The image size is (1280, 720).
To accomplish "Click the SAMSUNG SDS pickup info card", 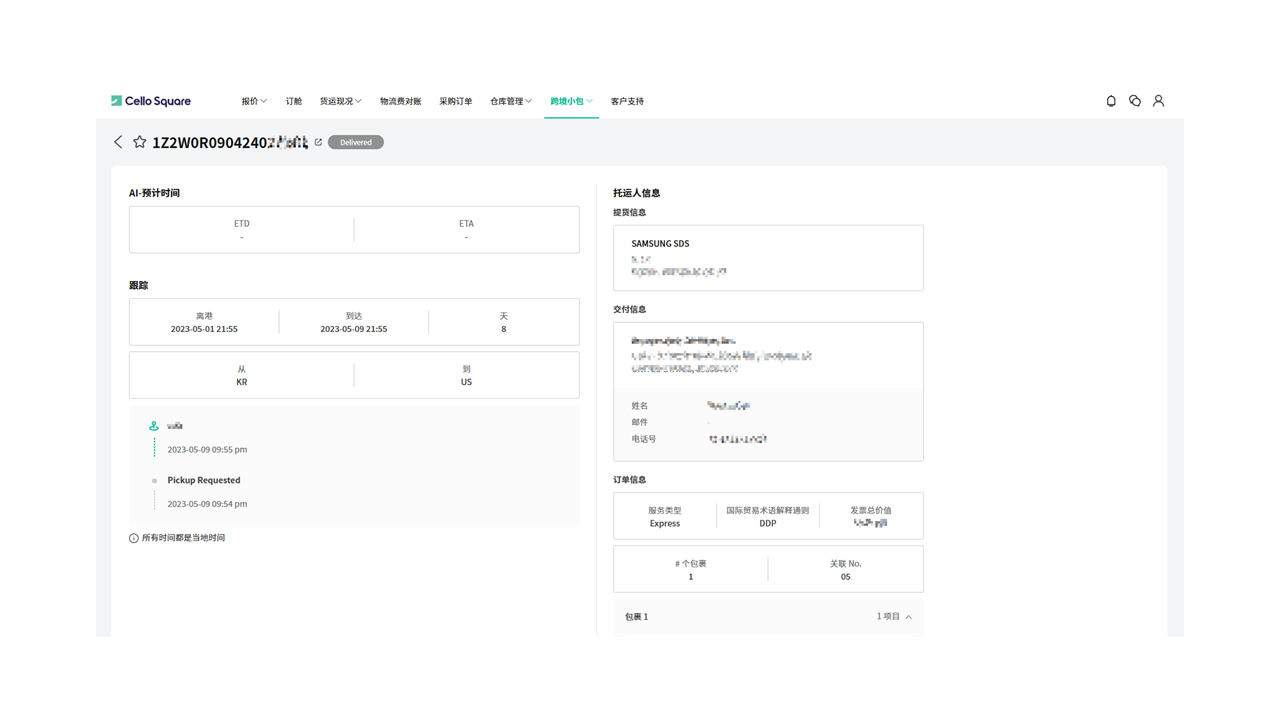I will tap(768, 257).
